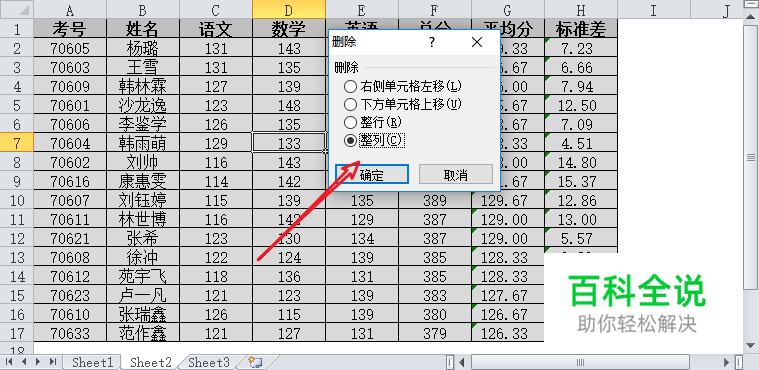Screen dimensions: 759x370
Task: Click the standard deviation cell 15.37
Action: click(x=581, y=181)
